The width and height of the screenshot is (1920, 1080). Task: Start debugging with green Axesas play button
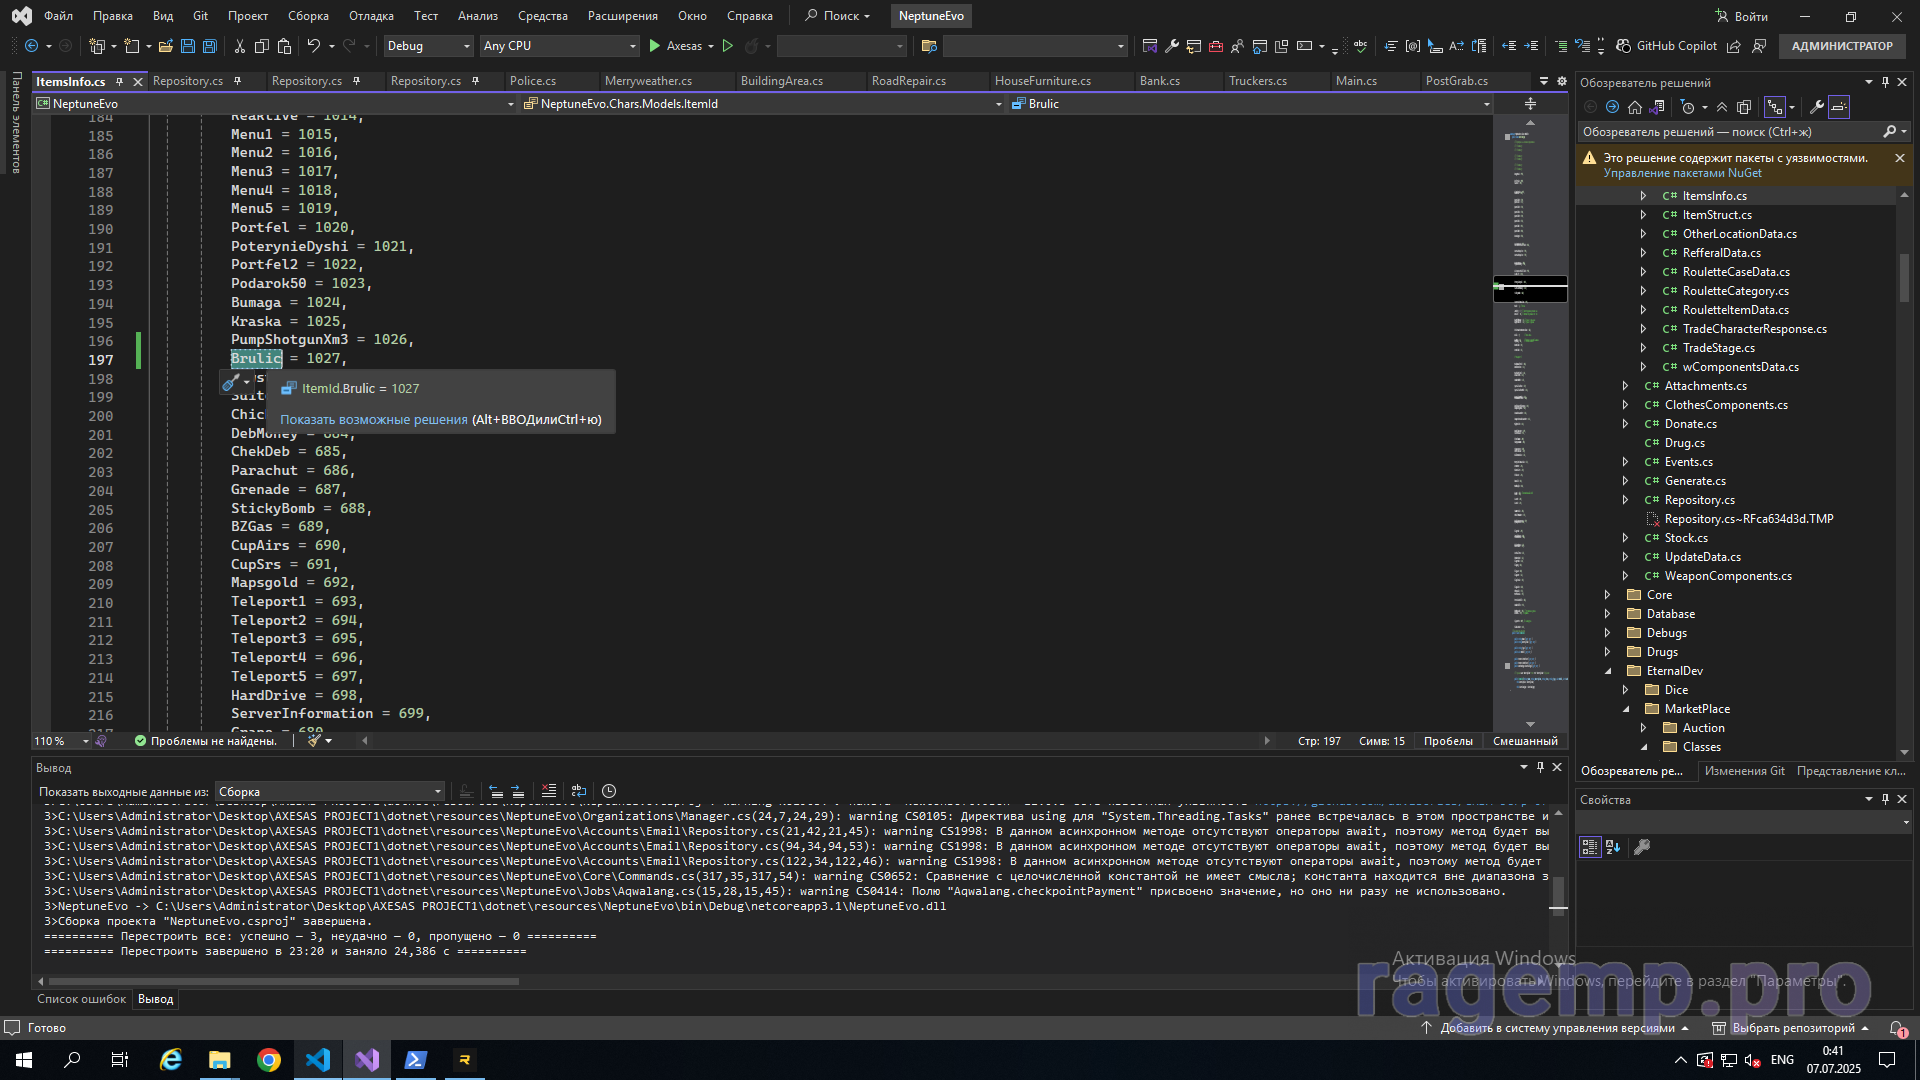click(x=655, y=46)
